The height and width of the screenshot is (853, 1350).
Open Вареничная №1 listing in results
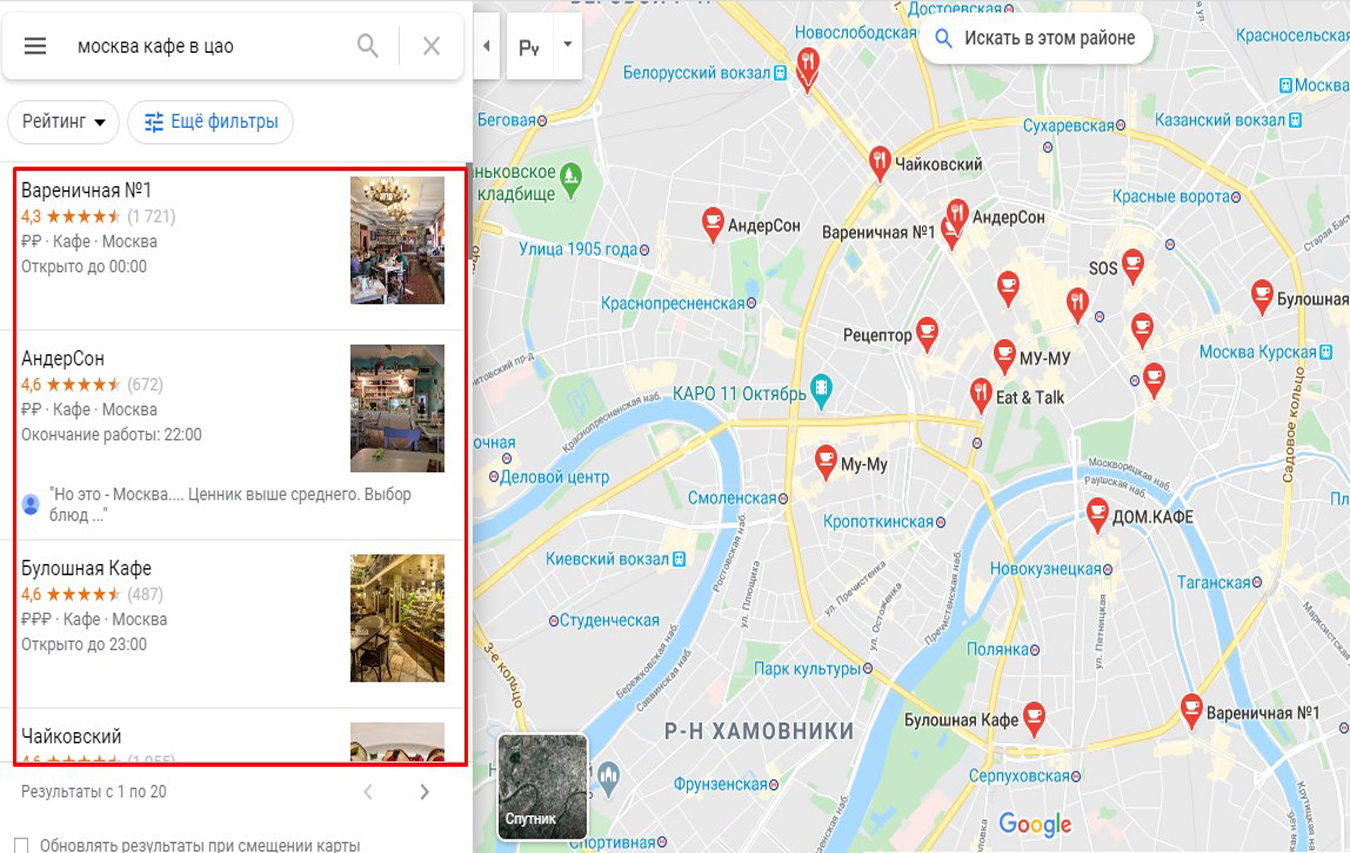pos(87,190)
